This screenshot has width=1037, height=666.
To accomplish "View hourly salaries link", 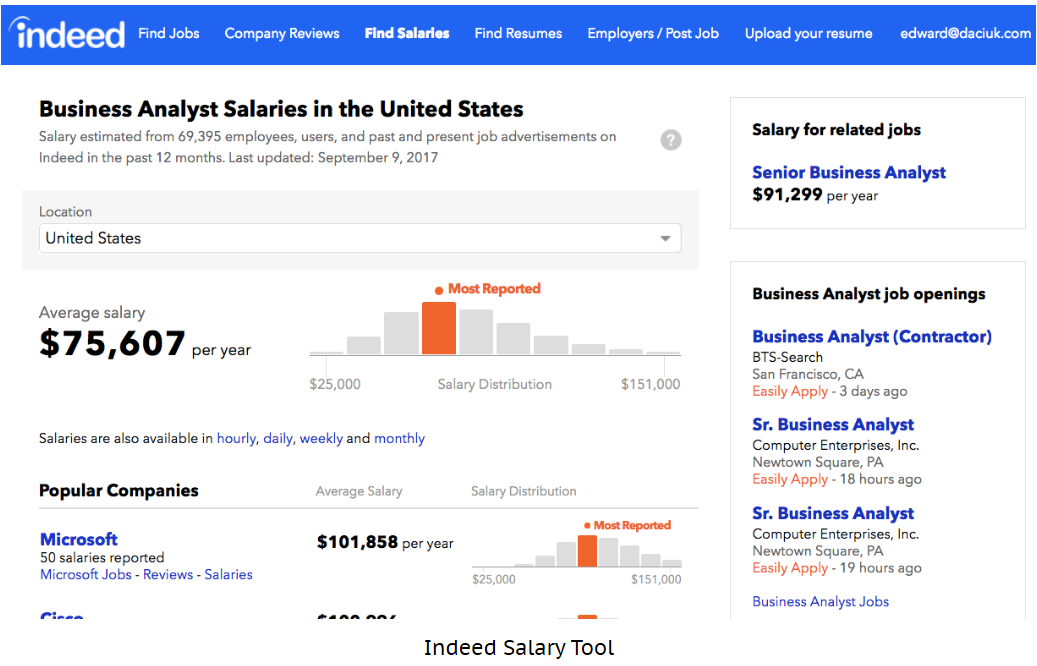I will click(236, 438).
